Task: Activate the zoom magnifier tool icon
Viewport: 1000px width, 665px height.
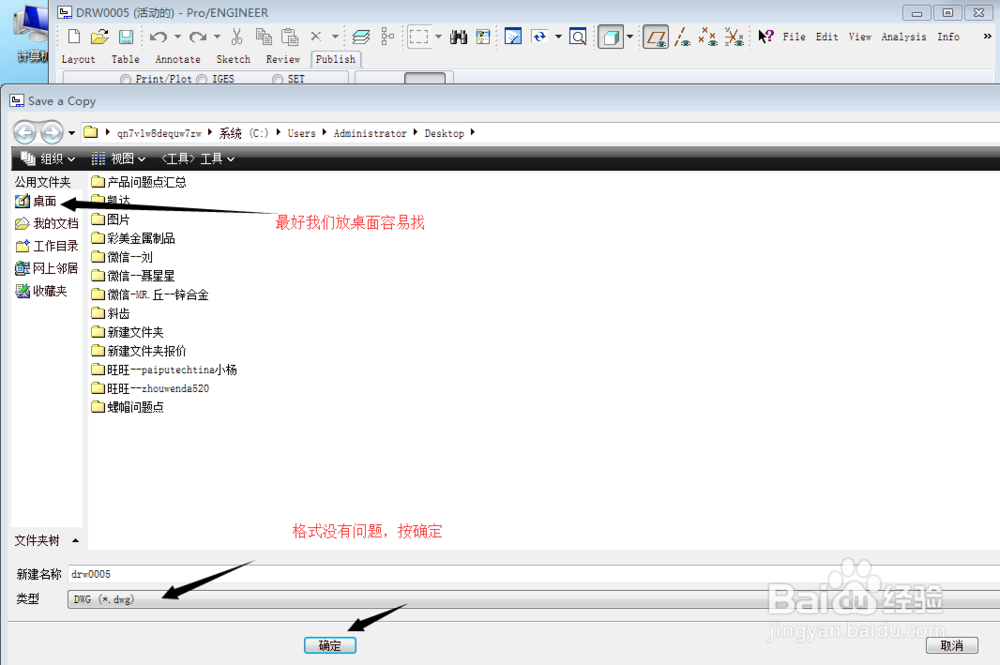Action: (x=577, y=36)
